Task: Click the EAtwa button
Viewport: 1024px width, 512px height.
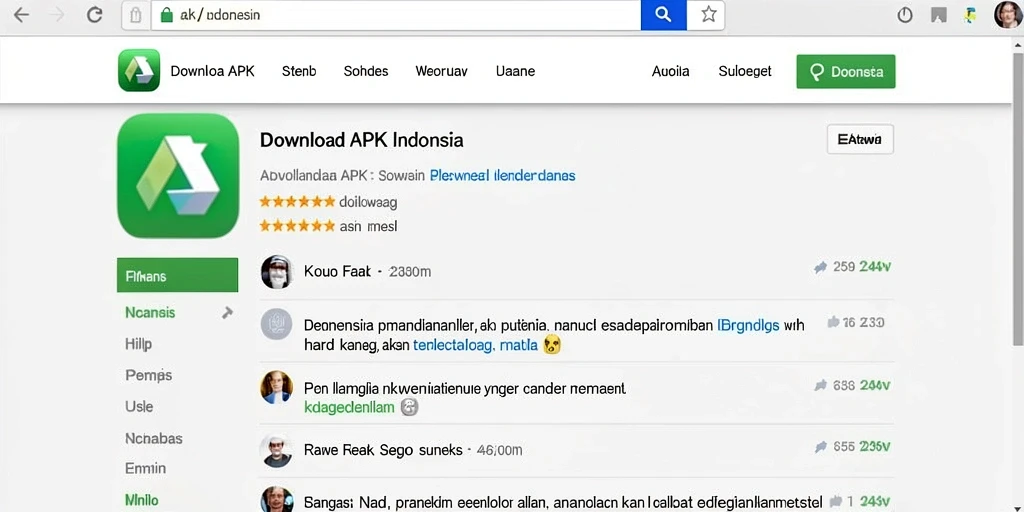Action: 860,139
